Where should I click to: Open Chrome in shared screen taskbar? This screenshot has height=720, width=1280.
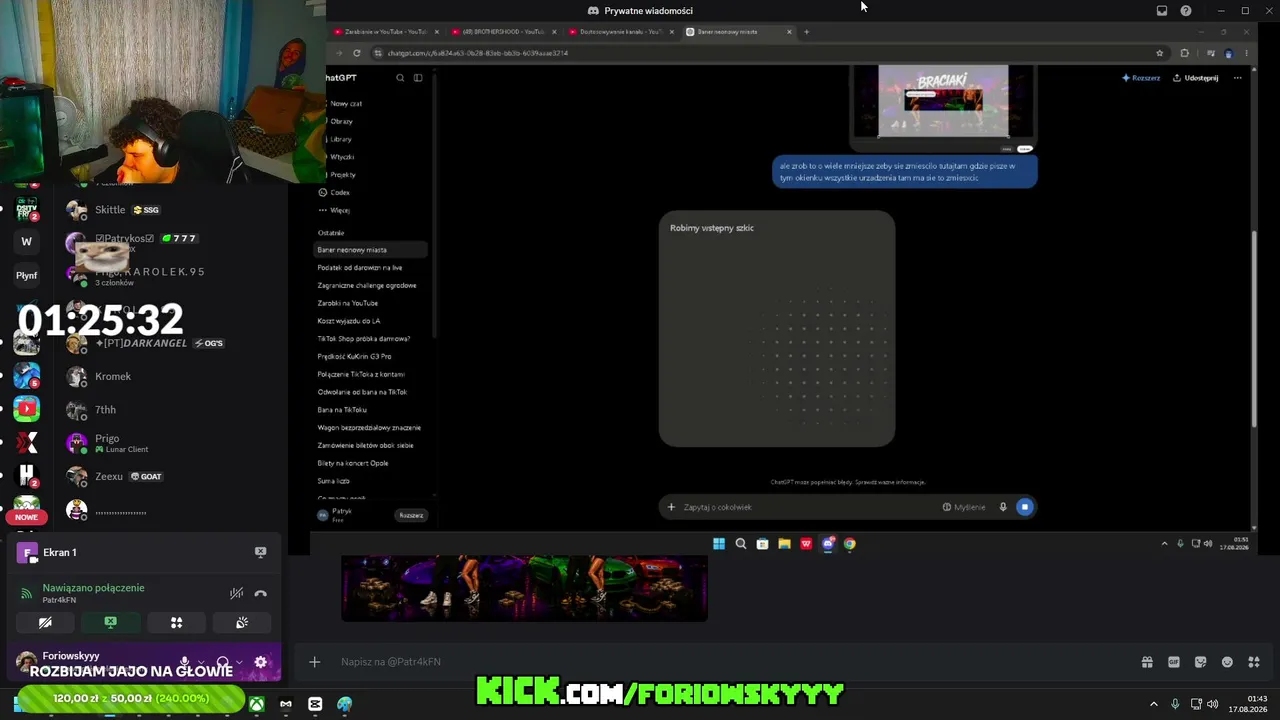[x=850, y=544]
